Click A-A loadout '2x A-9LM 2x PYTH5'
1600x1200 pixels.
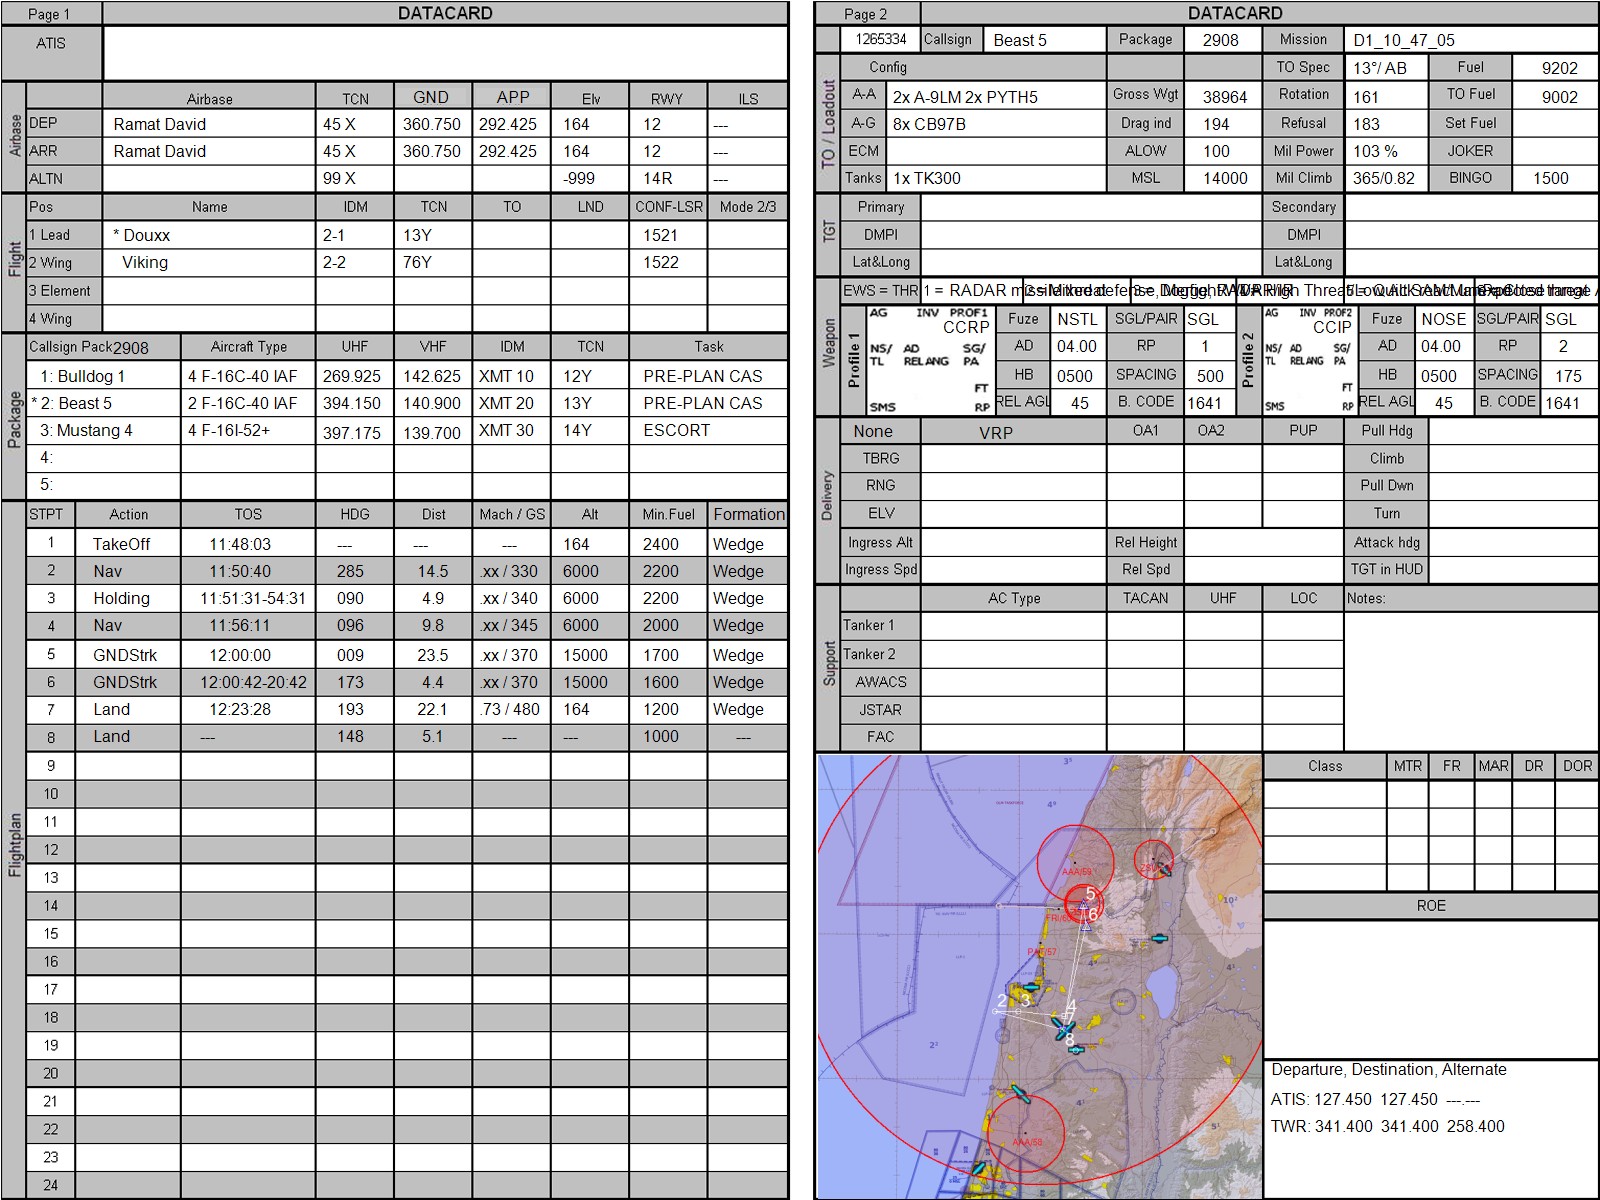click(x=965, y=97)
